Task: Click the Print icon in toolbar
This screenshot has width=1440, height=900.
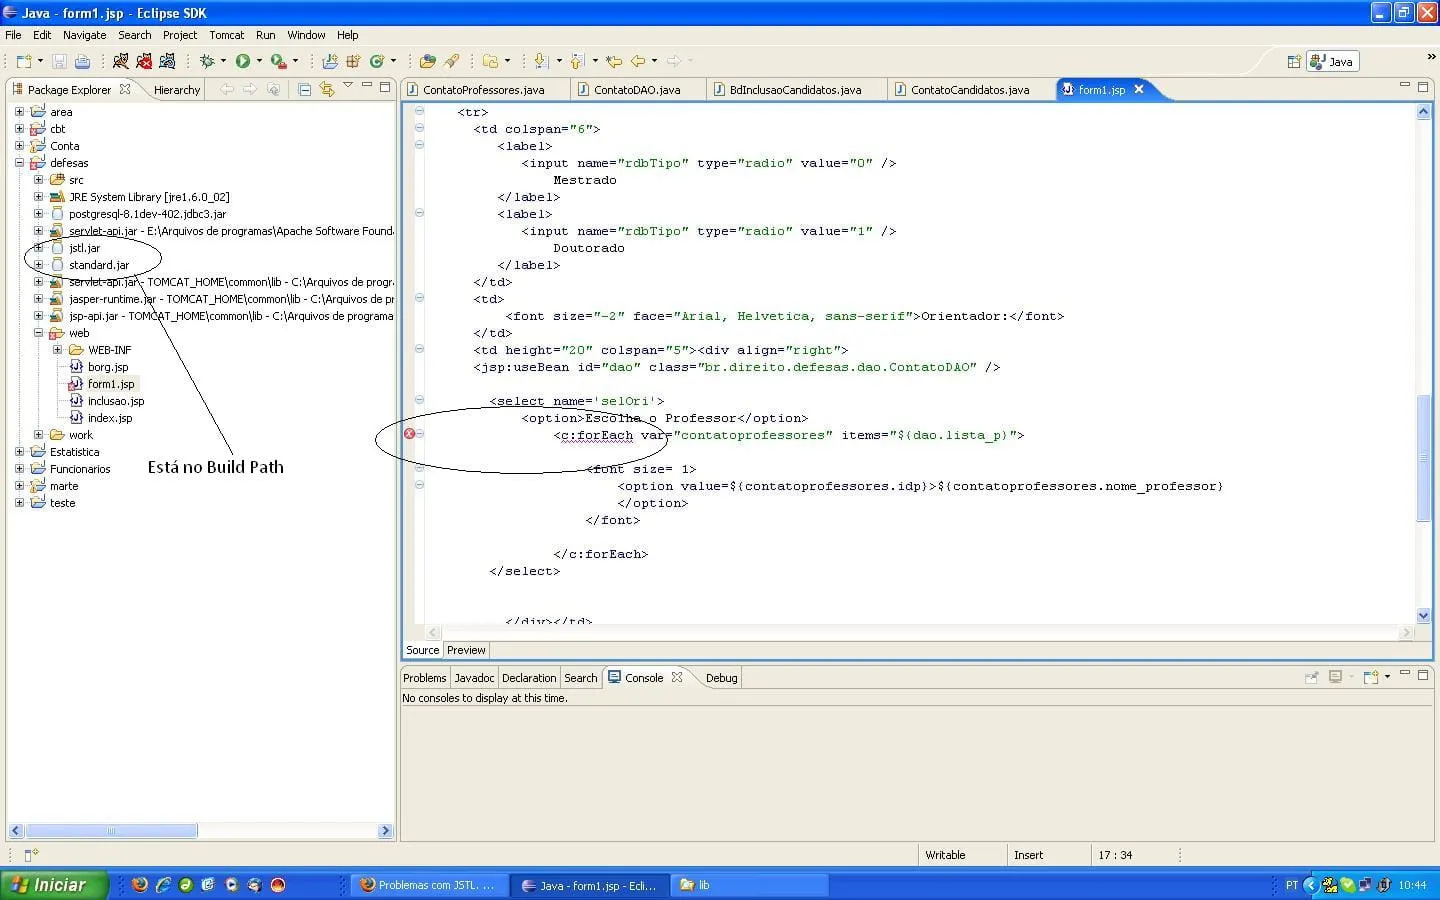Action: (82, 61)
